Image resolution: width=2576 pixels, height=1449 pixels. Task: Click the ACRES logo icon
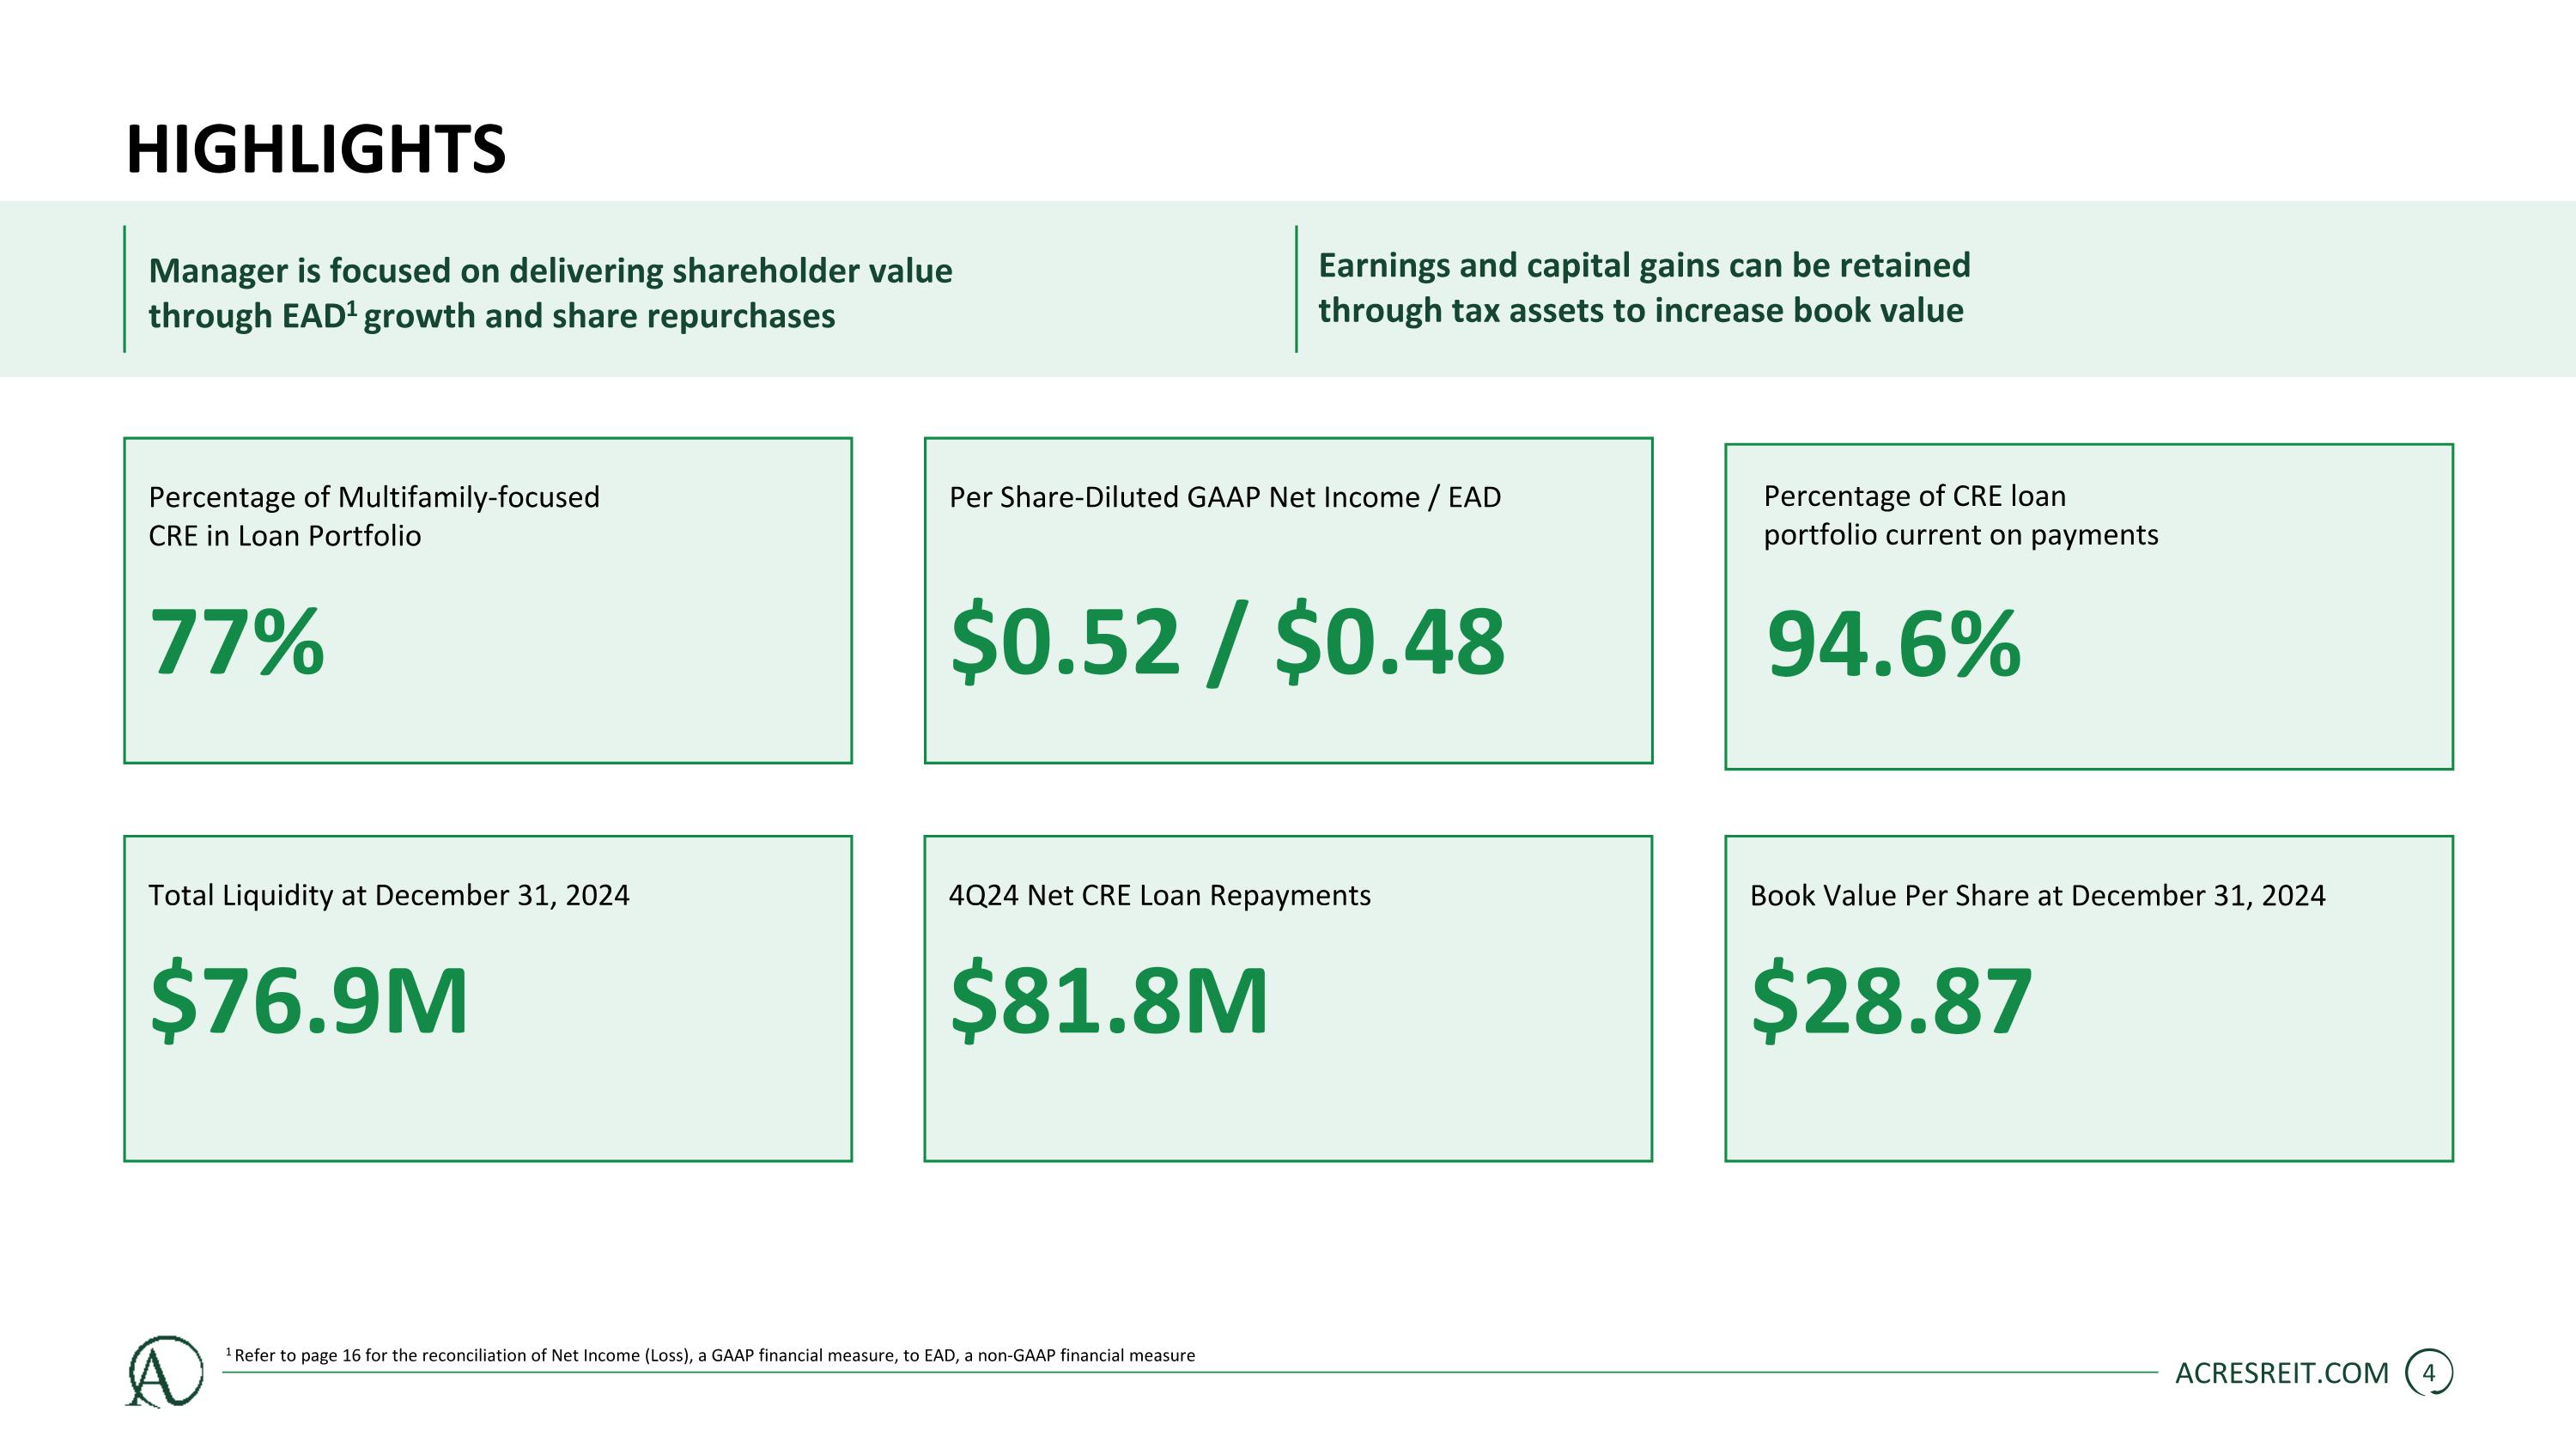pyautogui.click(x=165, y=1371)
